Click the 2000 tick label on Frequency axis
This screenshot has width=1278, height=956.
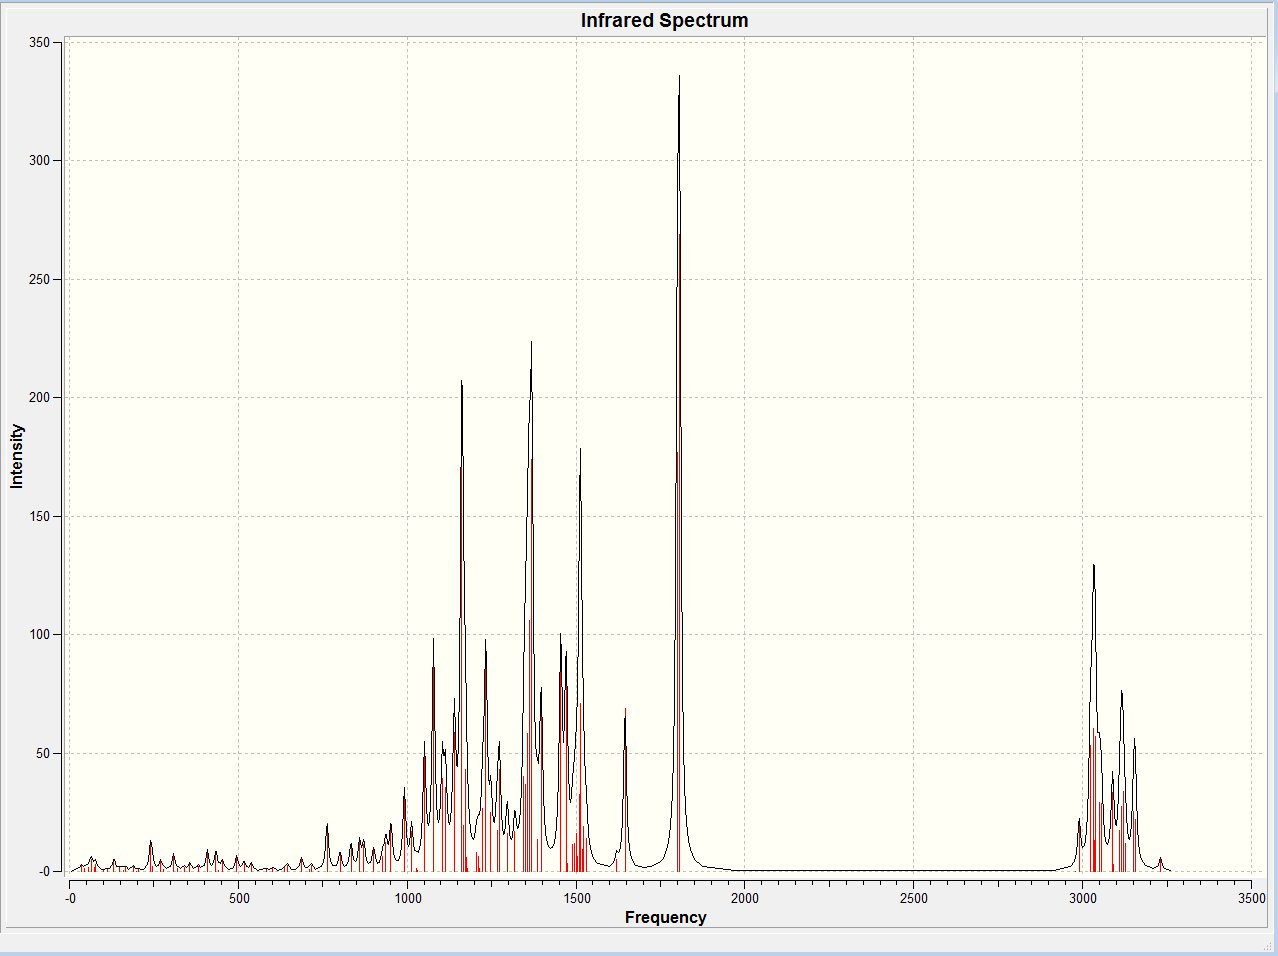(745, 898)
